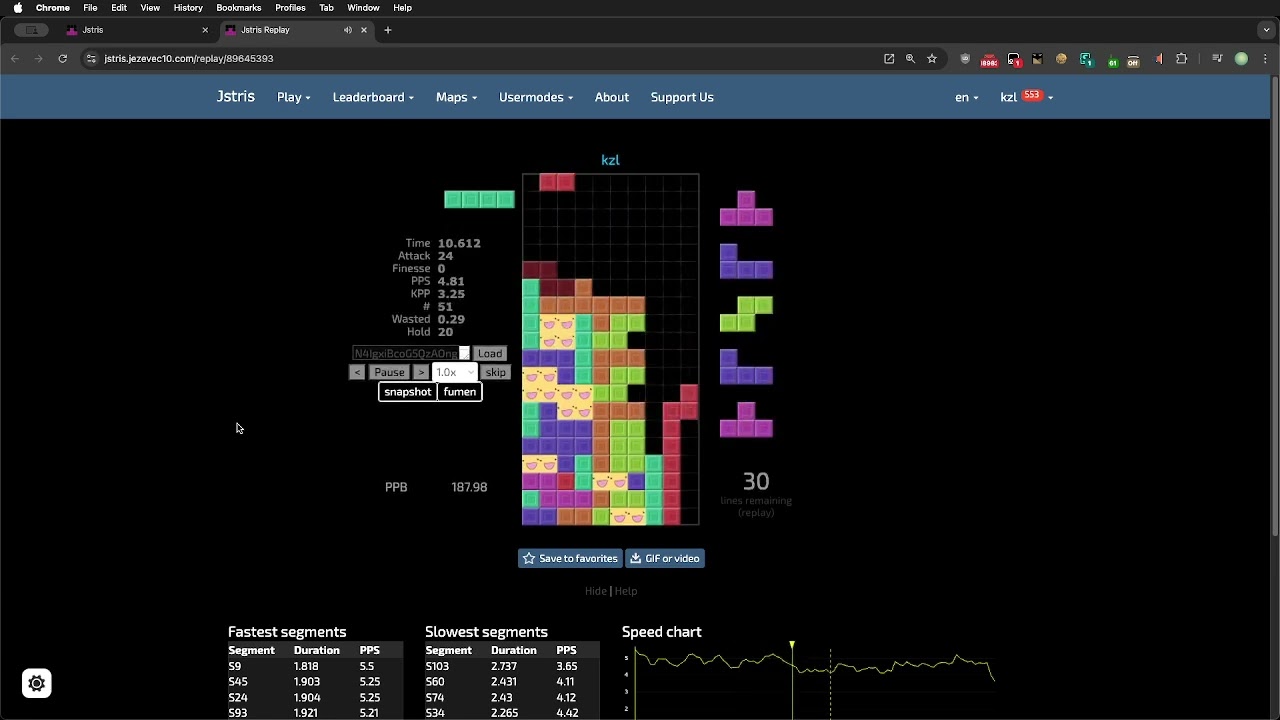The width and height of the screenshot is (1280, 720).
Task: Open the Chrome three-dot menu
Action: [x=1265, y=59]
